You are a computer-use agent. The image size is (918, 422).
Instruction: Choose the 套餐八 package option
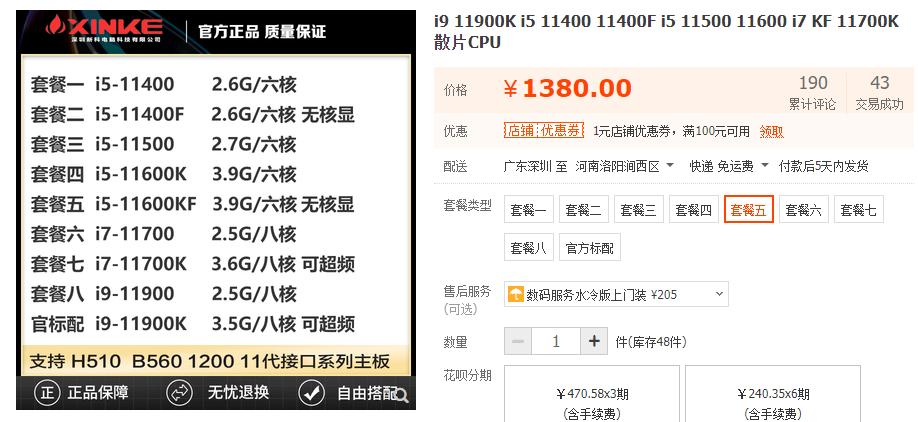(x=528, y=247)
